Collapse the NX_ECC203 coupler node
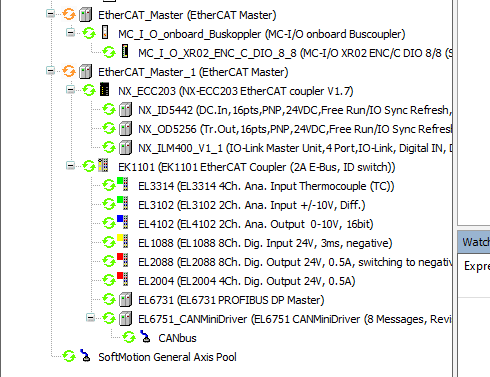 [x=70, y=90]
